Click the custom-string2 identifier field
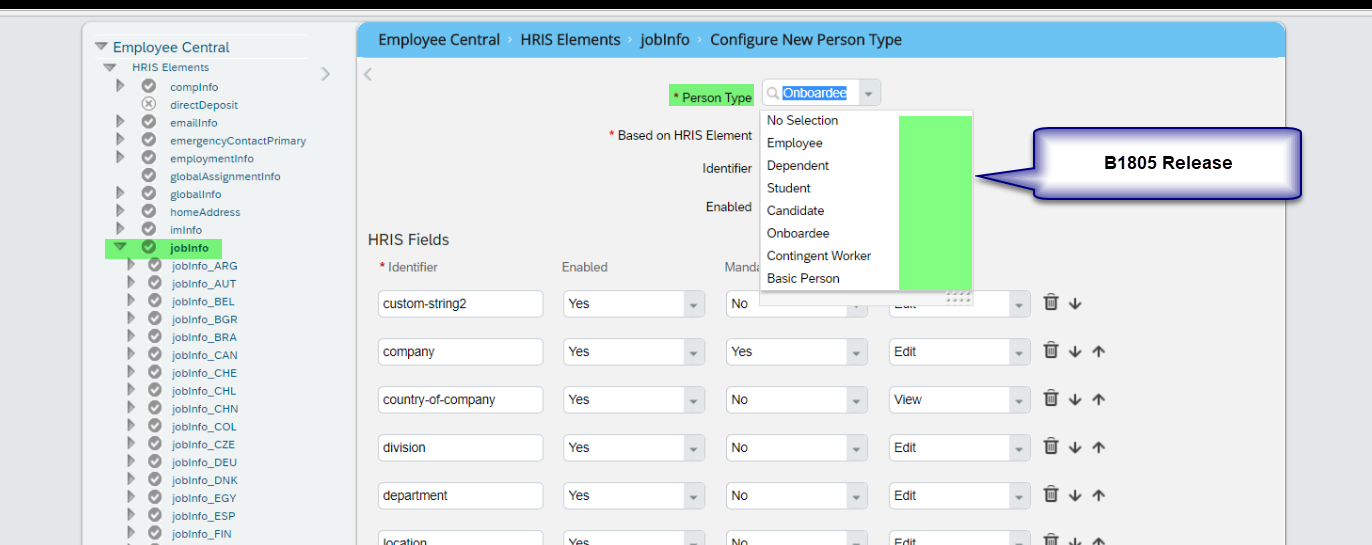The width and height of the screenshot is (1372, 545). click(x=460, y=304)
